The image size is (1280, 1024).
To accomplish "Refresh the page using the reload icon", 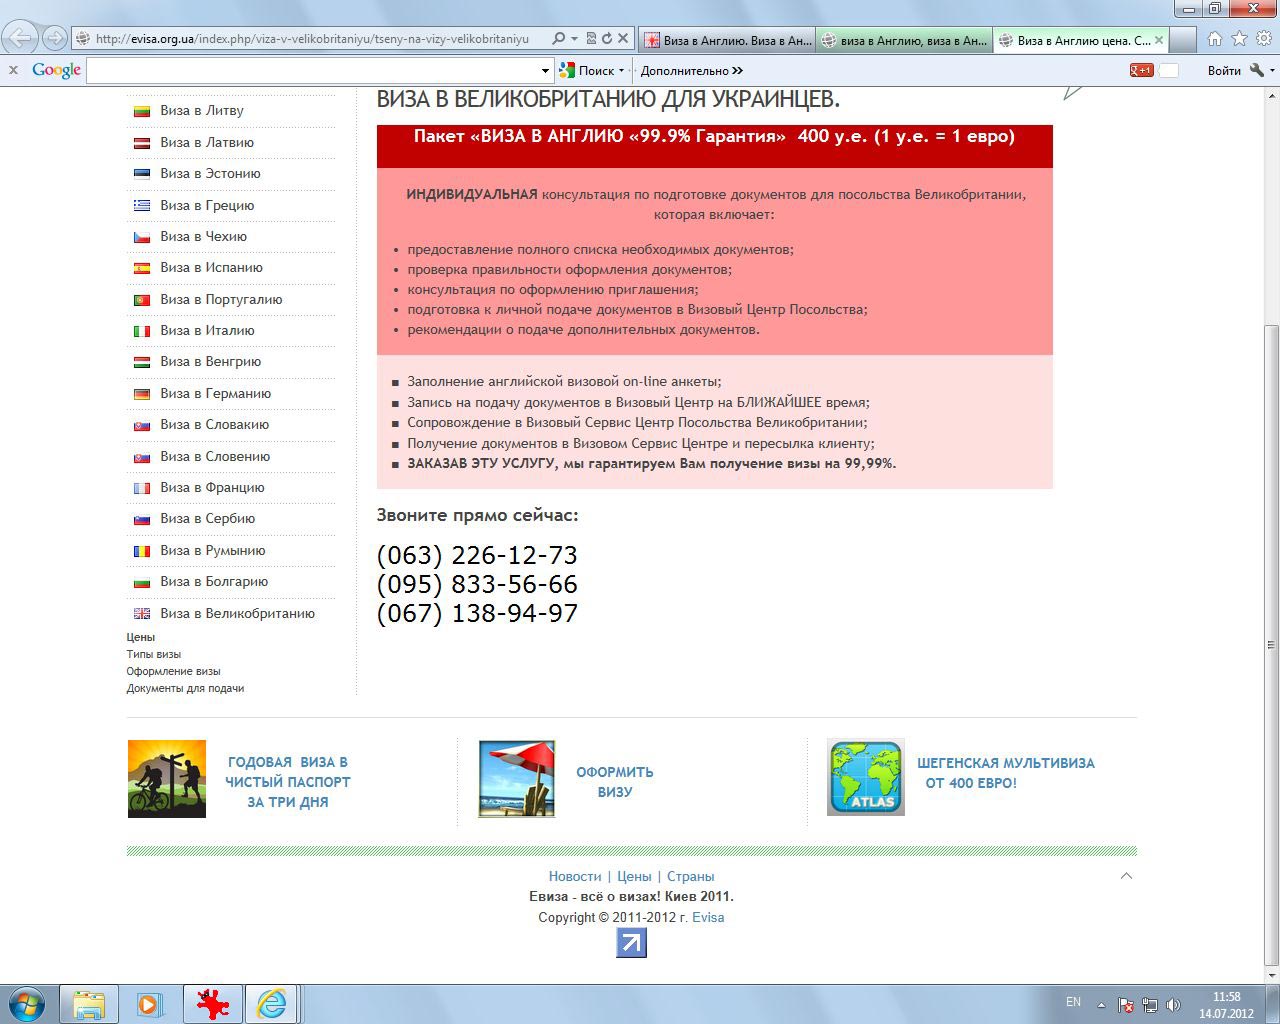I will click(x=606, y=39).
